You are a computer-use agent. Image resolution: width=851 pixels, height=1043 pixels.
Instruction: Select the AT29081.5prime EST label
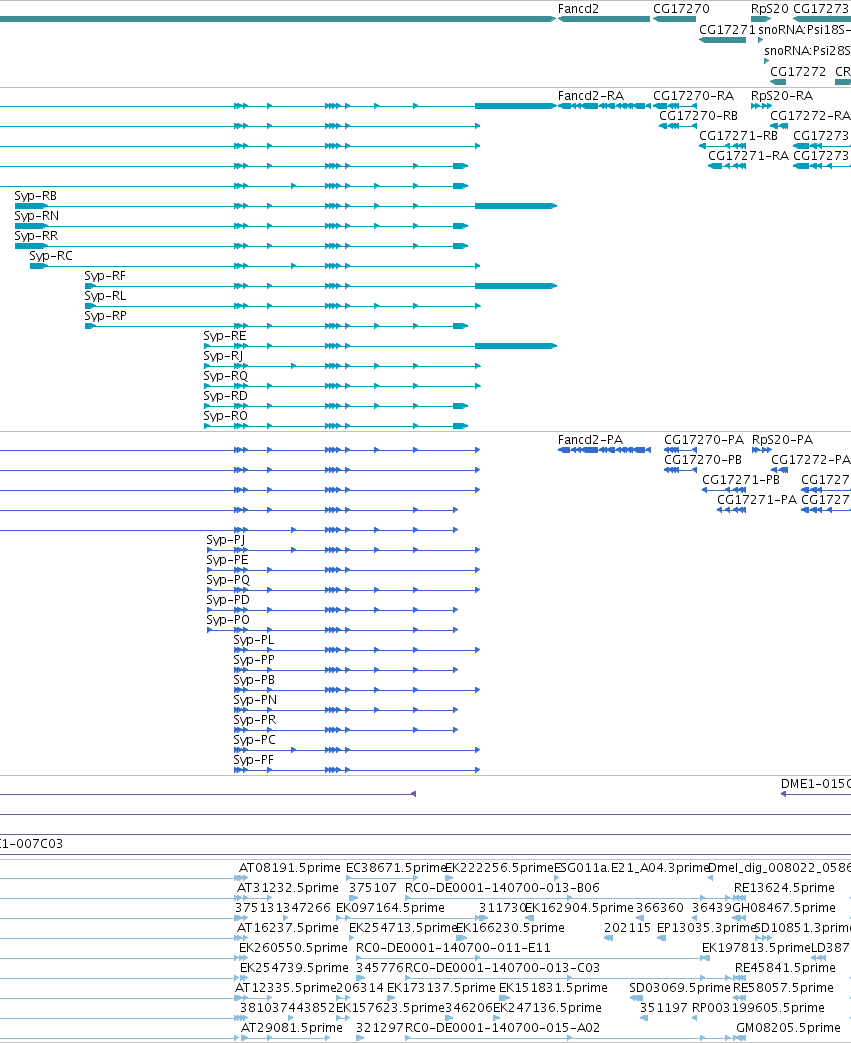click(x=291, y=1028)
